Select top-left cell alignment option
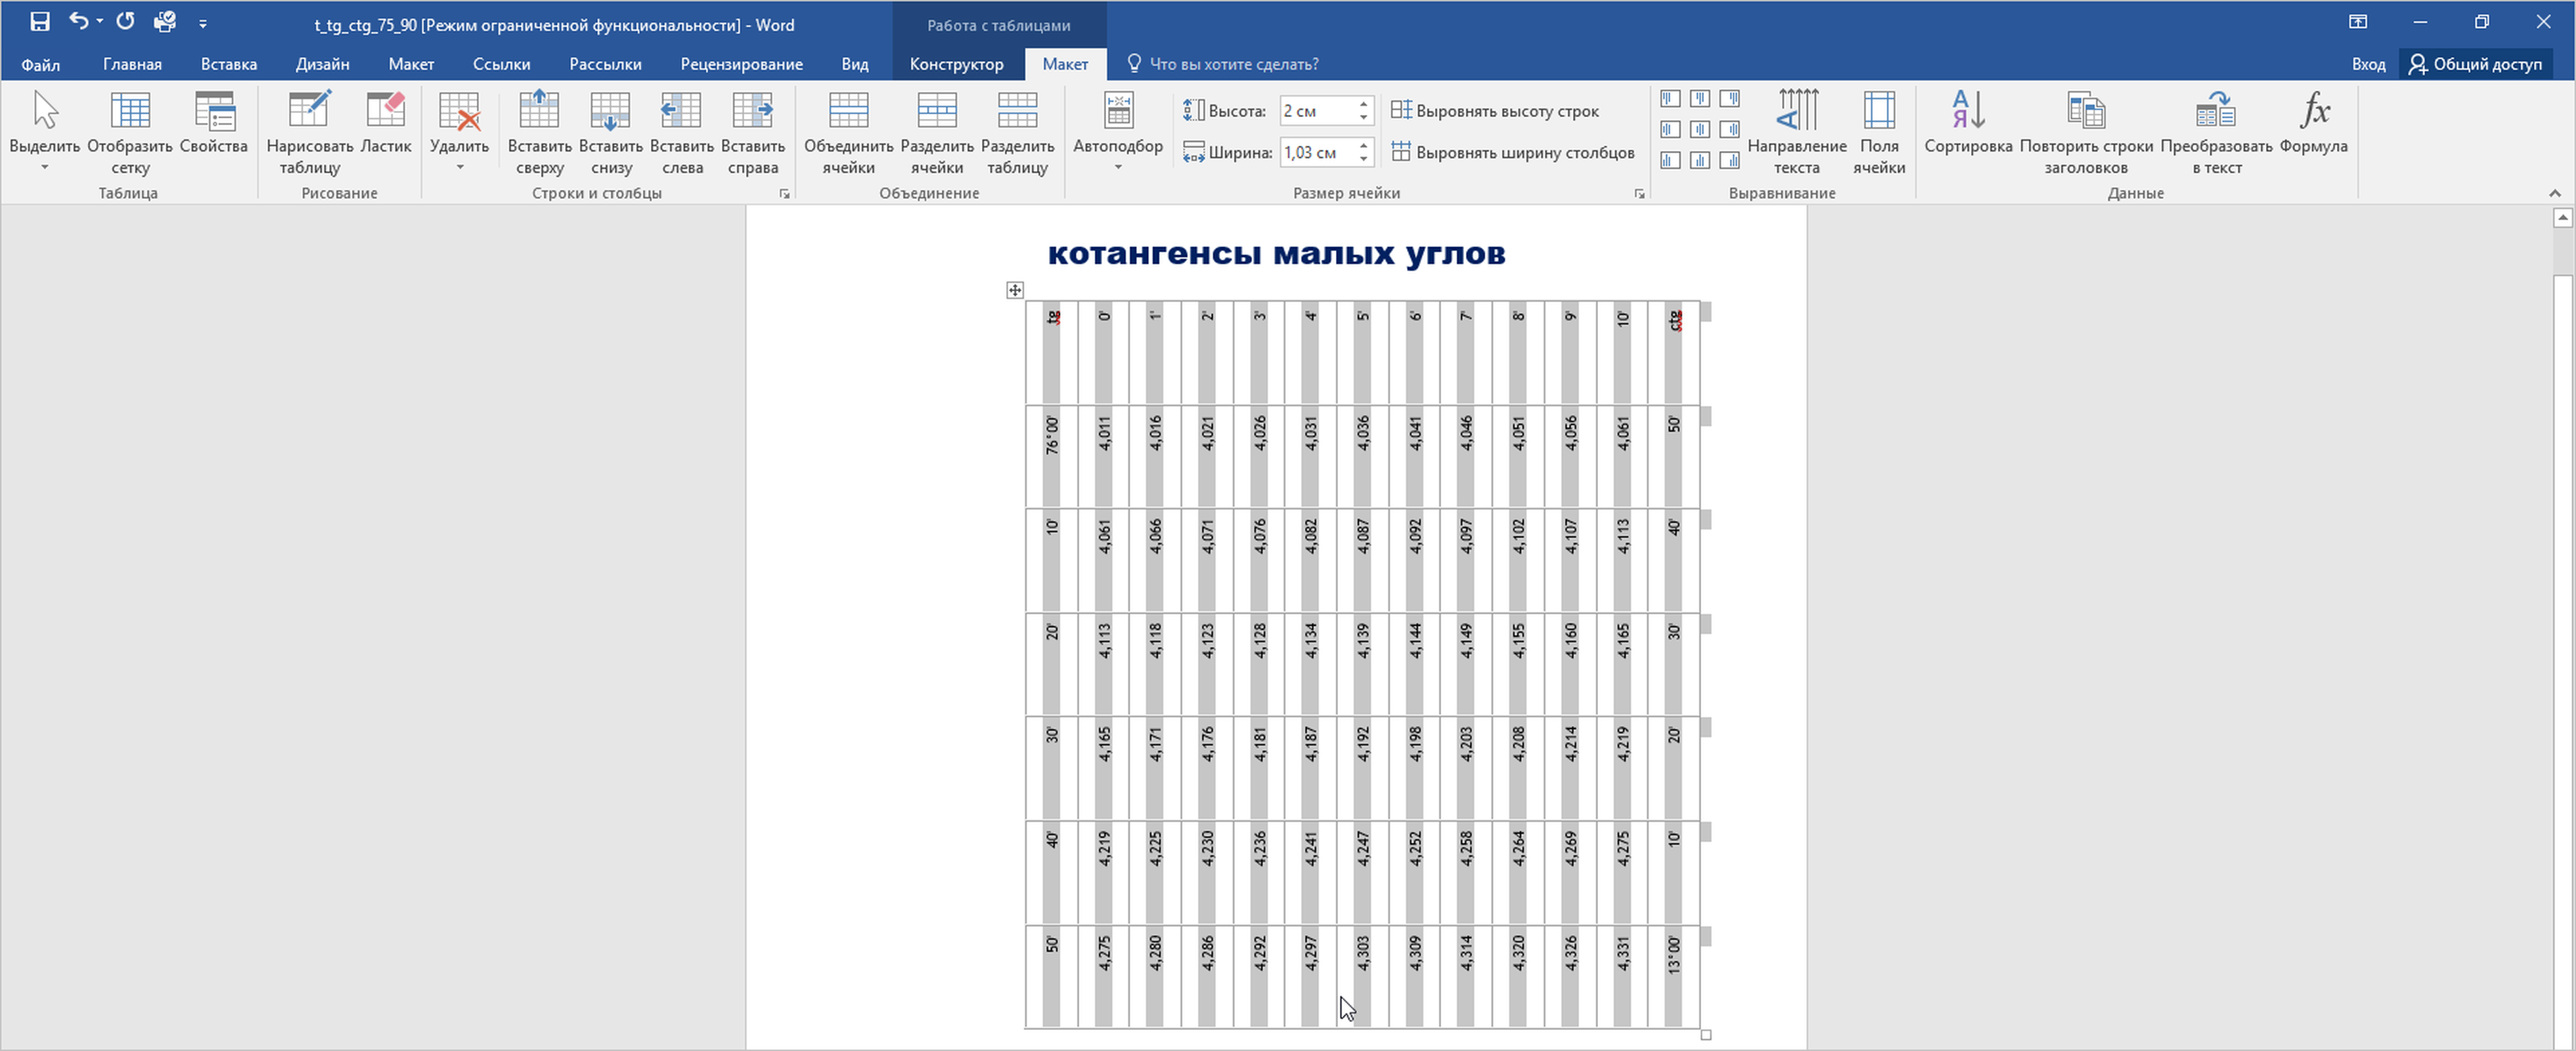The height and width of the screenshot is (1051, 2576). tap(1670, 99)
